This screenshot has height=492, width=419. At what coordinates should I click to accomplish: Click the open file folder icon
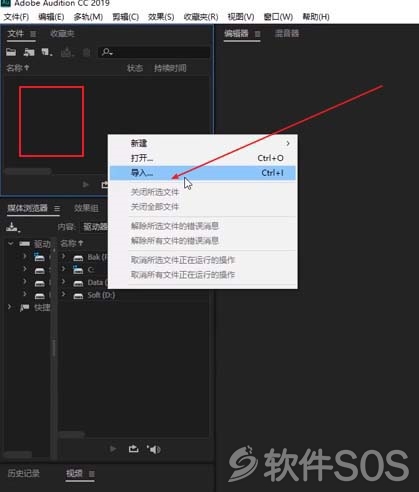[x=11, y=52]
